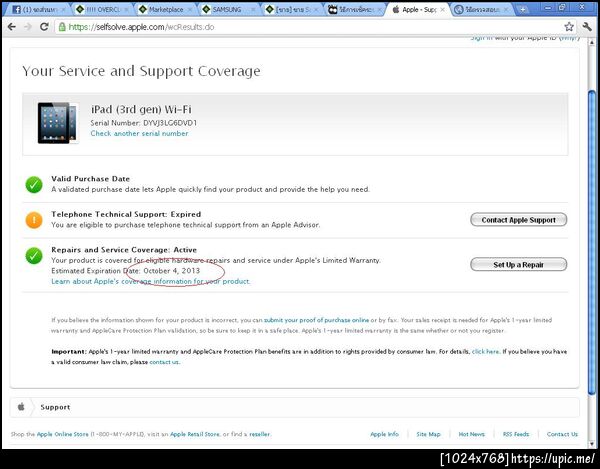Open the Site Map footer link
600x469 pixels.
point(428,434)
